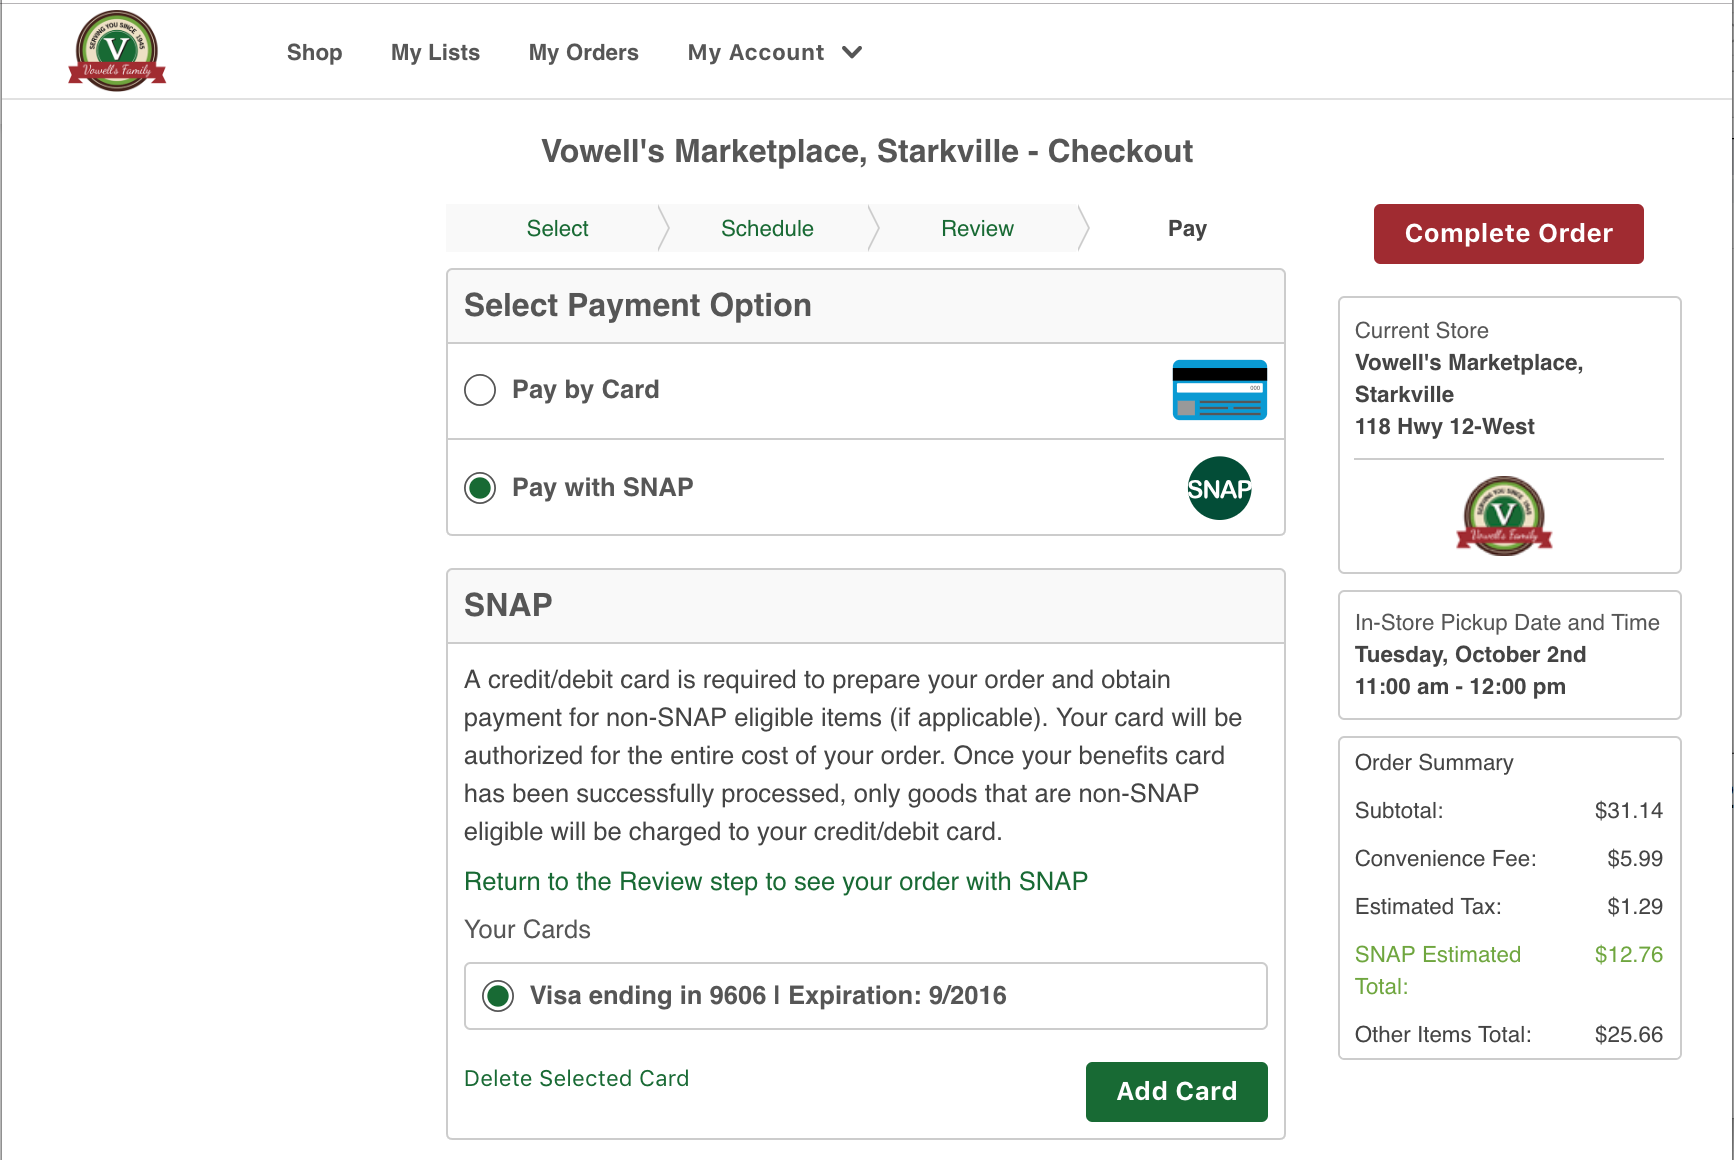Click the 118 Hwy 12-West address

pyautogui.click(x=1444, y=427)
